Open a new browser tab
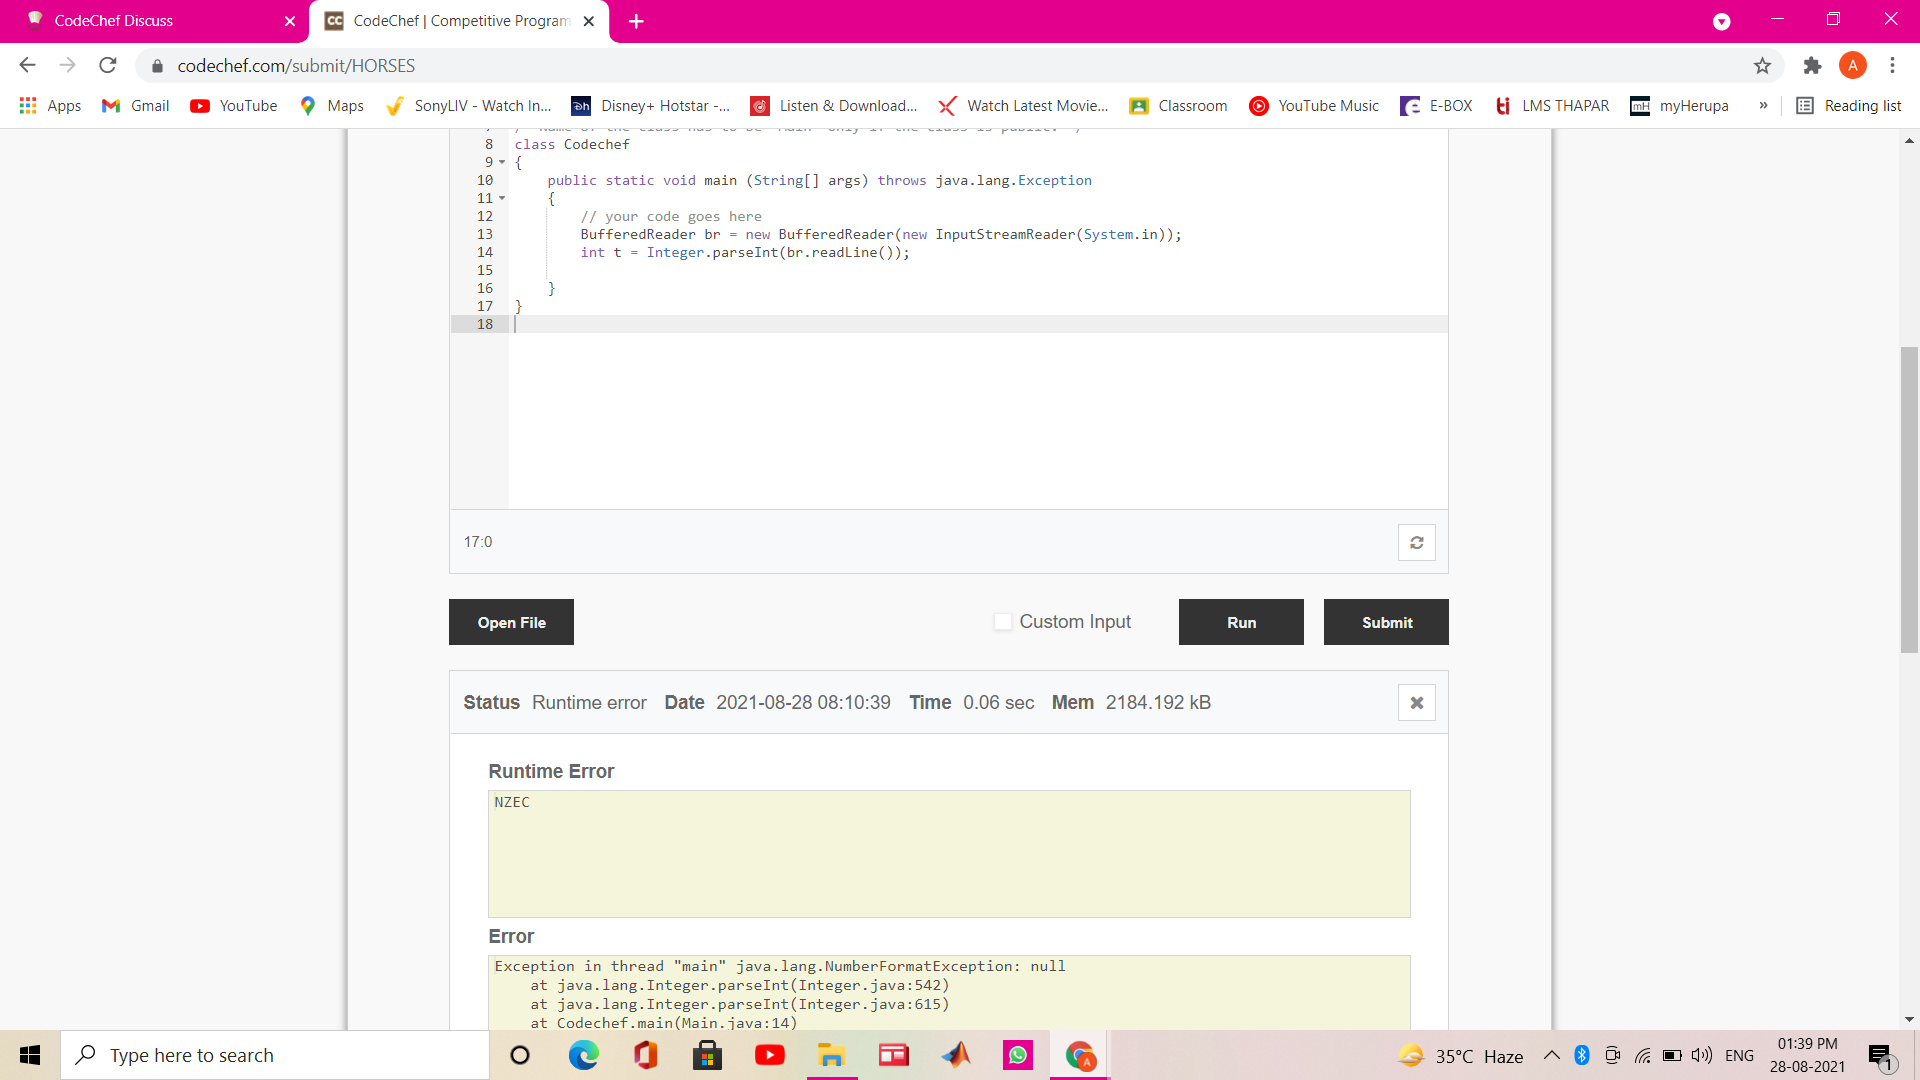 pos(636,21)
